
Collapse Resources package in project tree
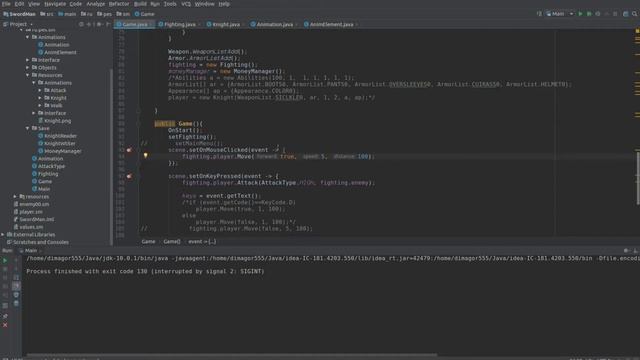tap(27, 75)
